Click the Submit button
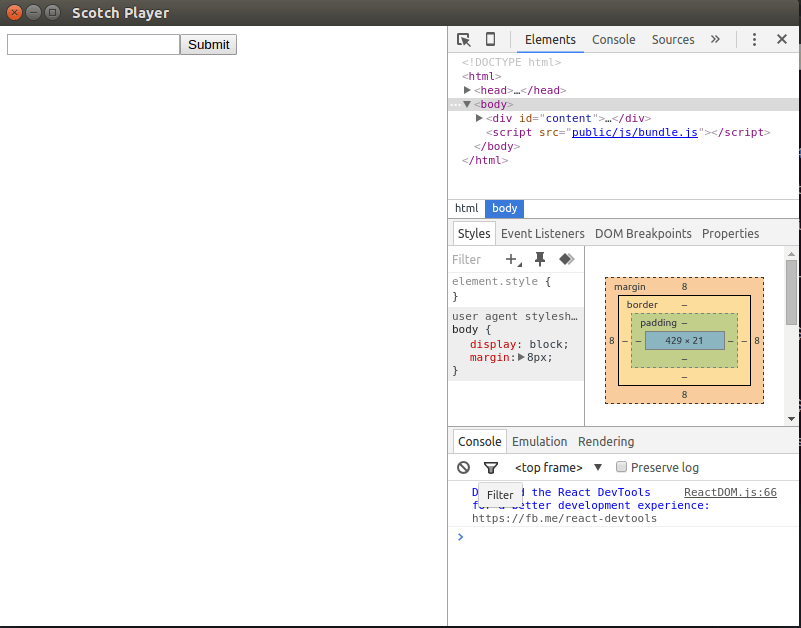Viewport: 801px width, 628px height. (x=208, y=44)
